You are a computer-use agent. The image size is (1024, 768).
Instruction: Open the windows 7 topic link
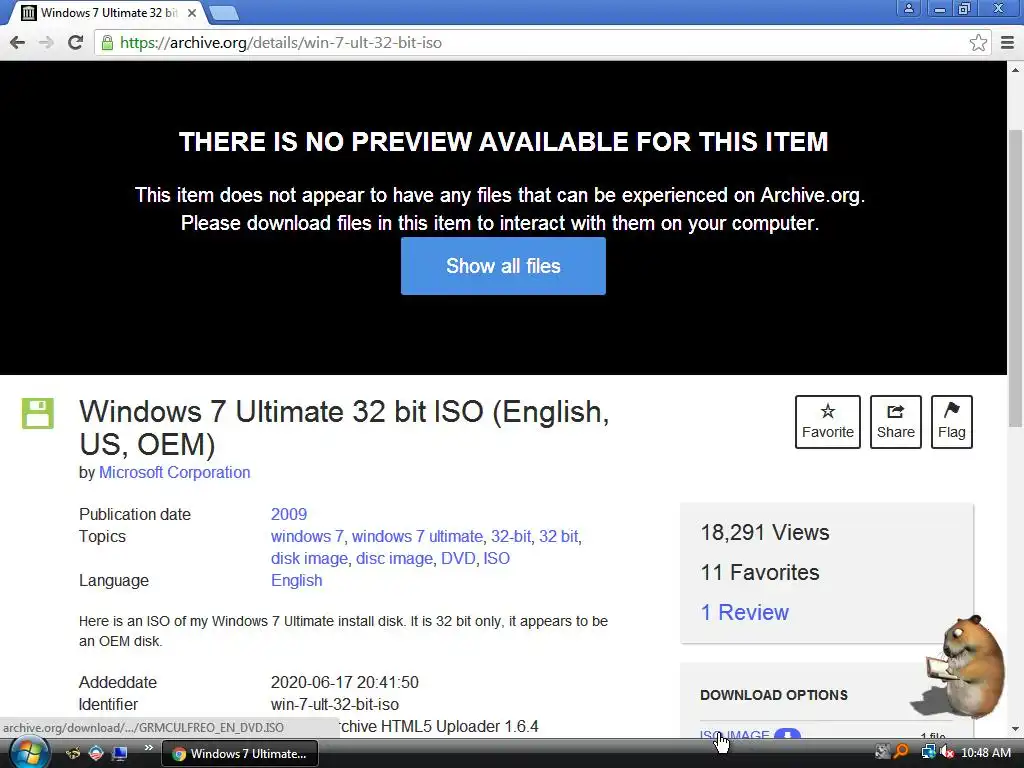[x=307, y=536]
